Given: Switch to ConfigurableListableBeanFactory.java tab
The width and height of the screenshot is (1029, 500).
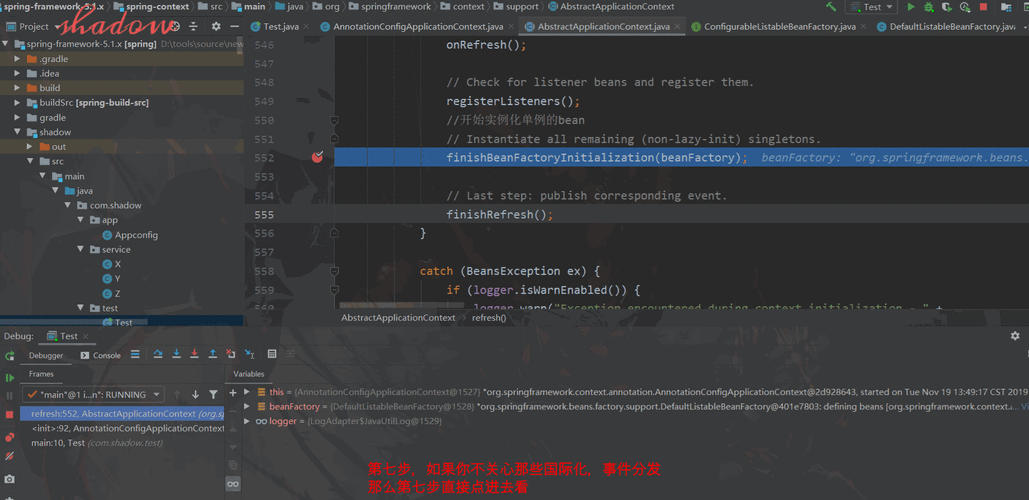Looking at the screenshot, I should point(779,27).
